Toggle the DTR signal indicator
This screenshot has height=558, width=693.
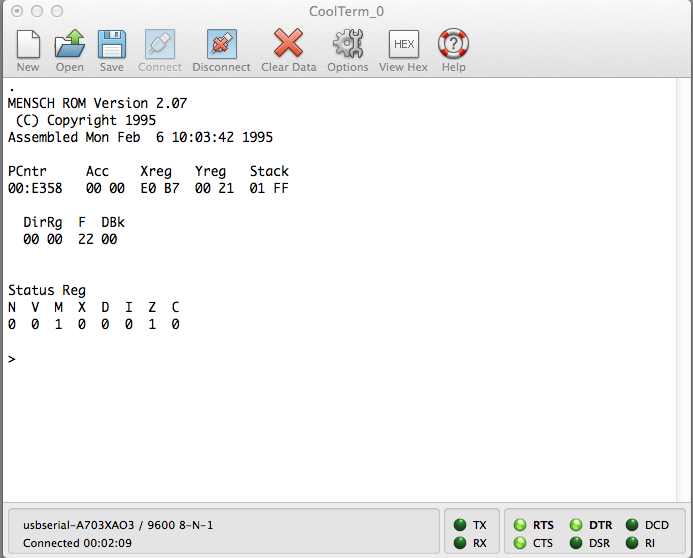click(x=577, y=524)
